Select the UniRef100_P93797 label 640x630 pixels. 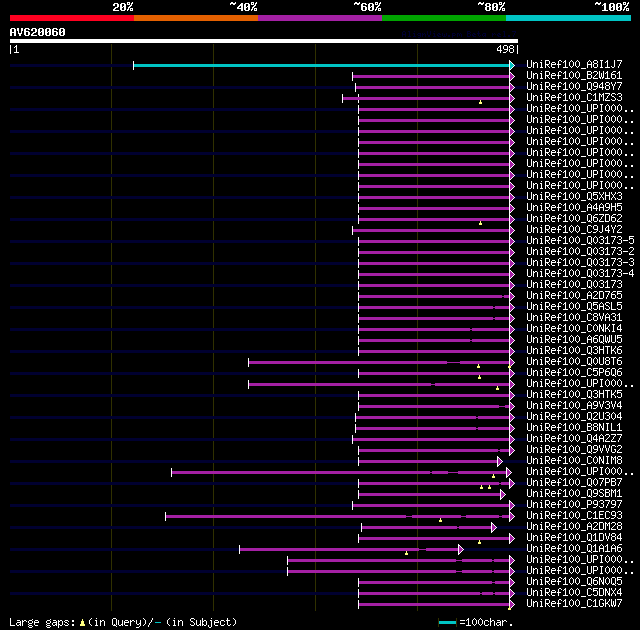pyautogui.click(x=574, y=505)
